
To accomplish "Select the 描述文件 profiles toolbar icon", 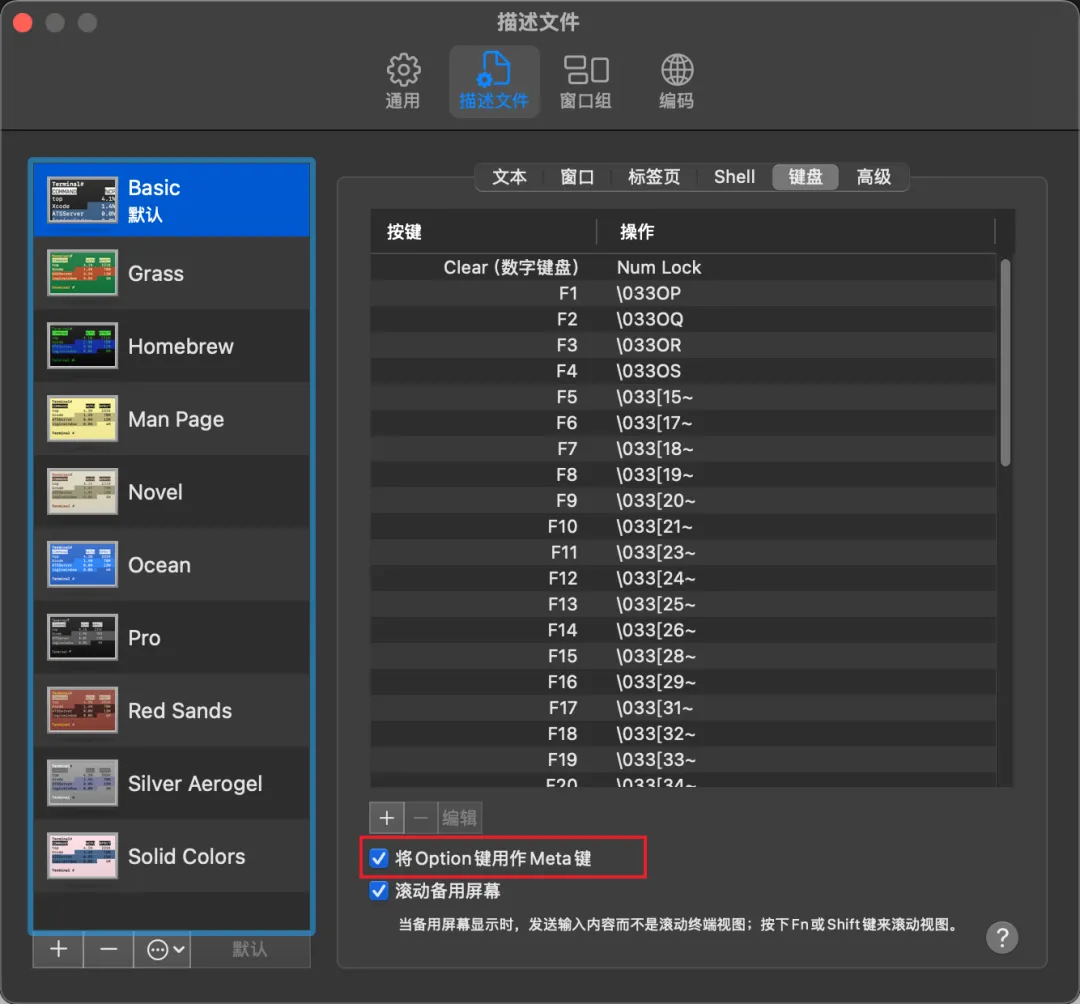I will [x=494, y=81].
